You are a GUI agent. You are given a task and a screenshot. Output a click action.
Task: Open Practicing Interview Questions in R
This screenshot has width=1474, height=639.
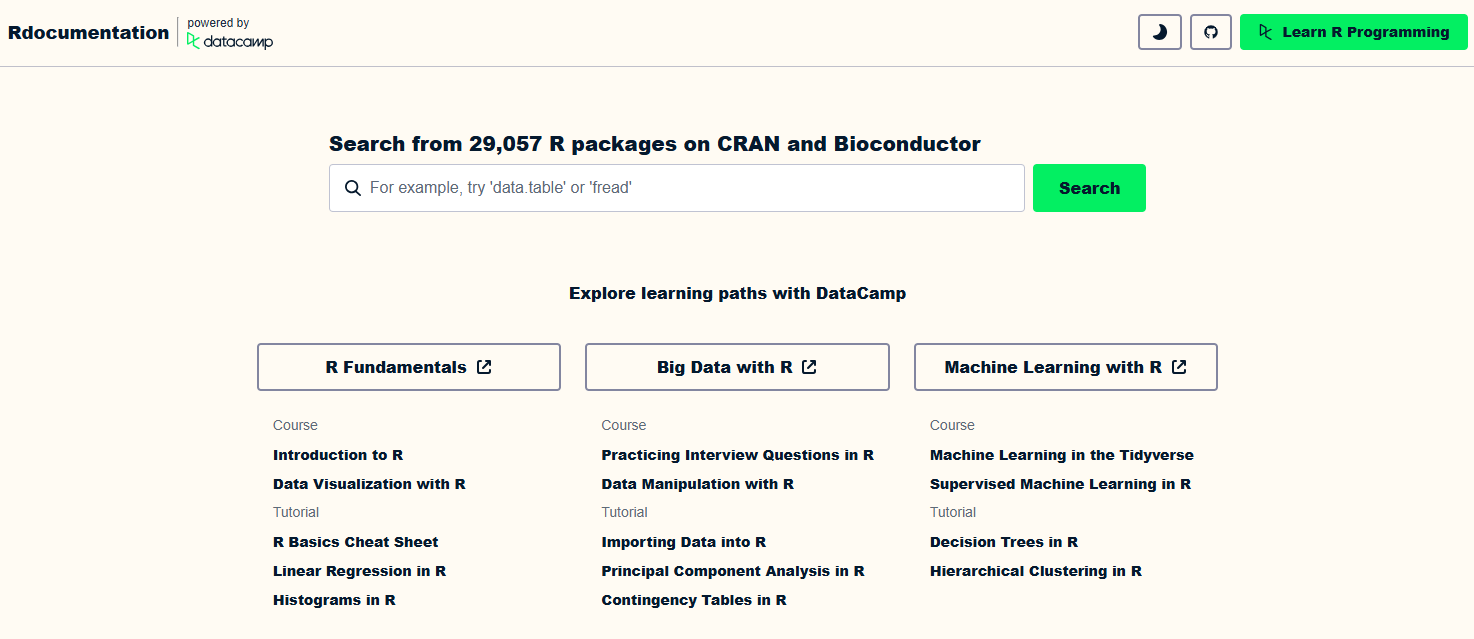click(737, 455)
